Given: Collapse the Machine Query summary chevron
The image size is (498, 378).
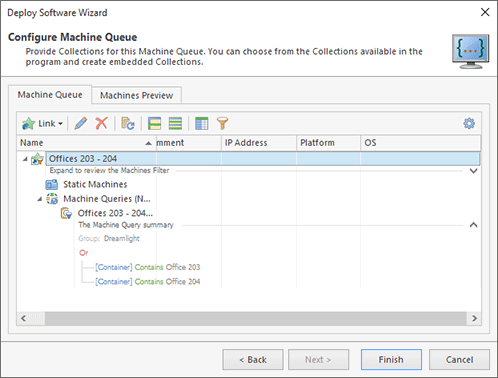Looking at the screenshot, I should [473, 225].
